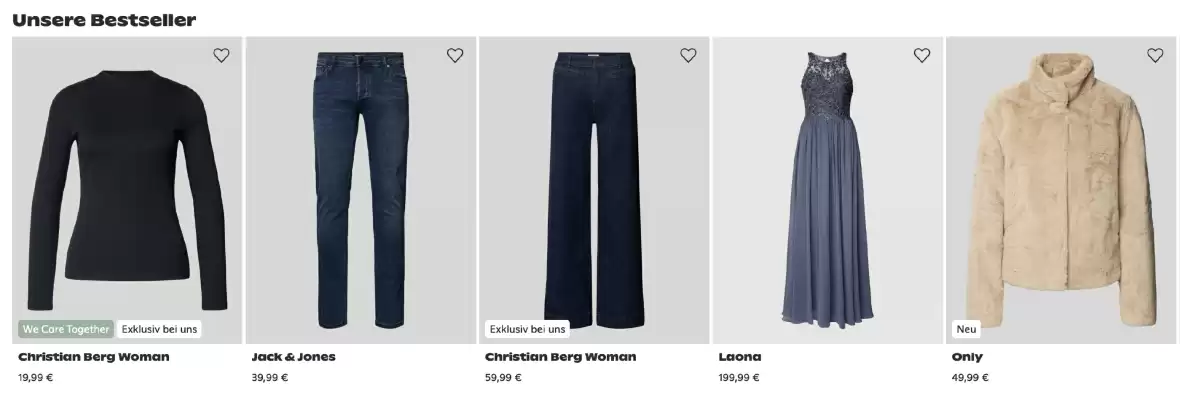1180x400 pixels.
Task: Open the Laona brand name link
Action: point(740,356)
